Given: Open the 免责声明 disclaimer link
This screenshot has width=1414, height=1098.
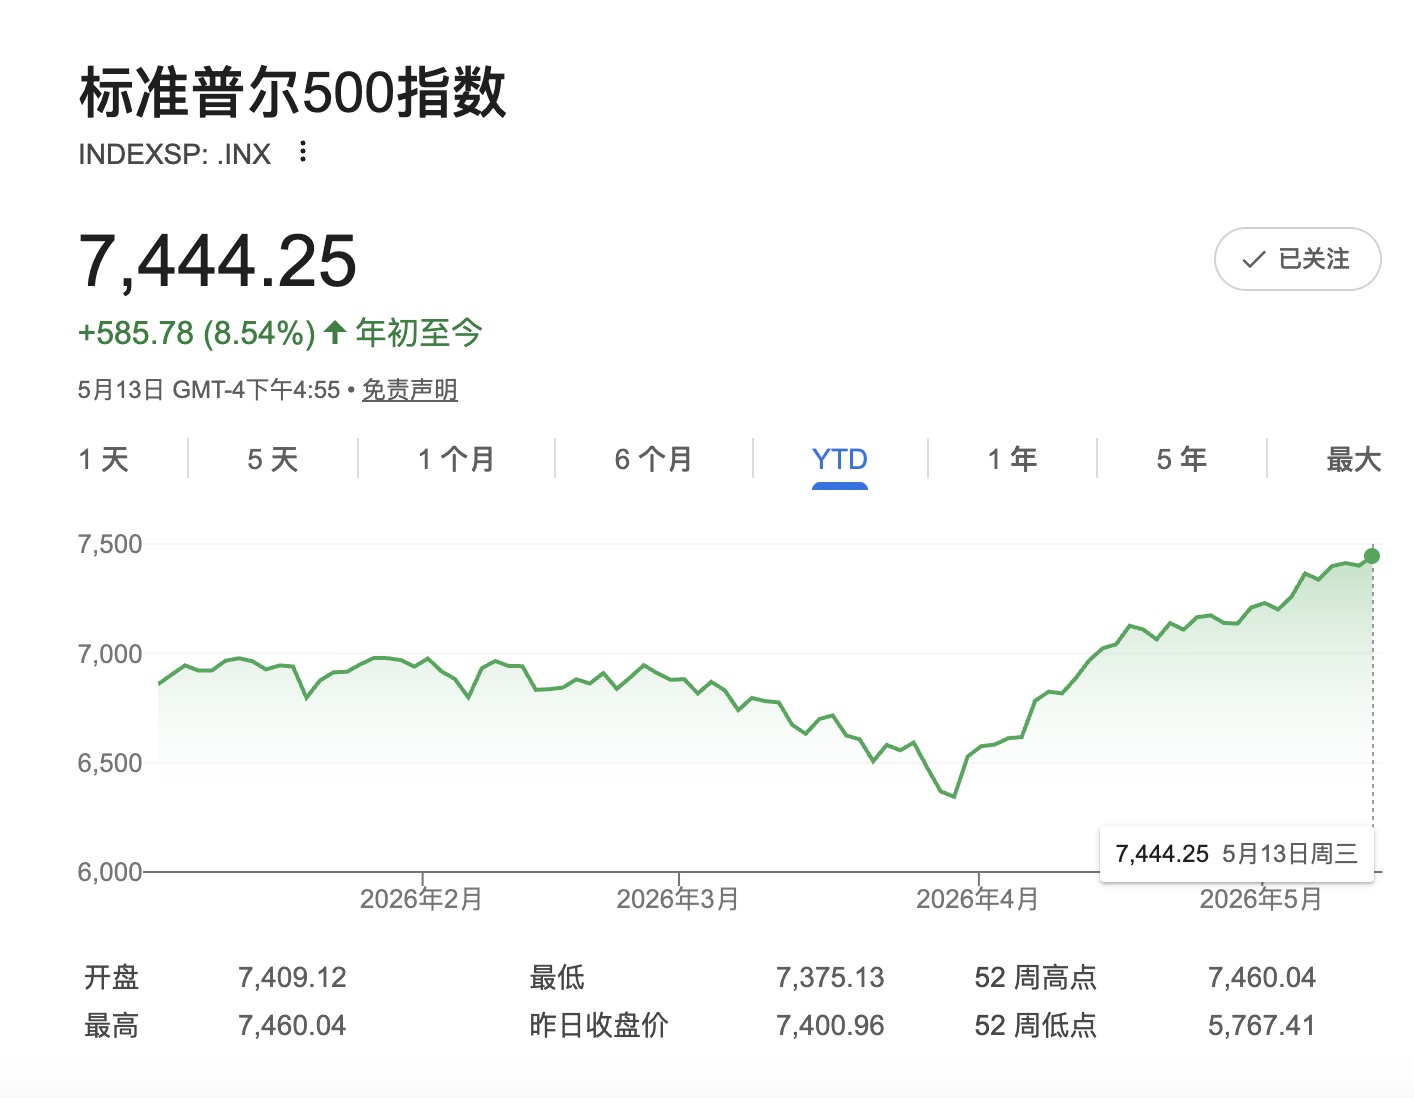Looking at the screenshot, I should click(x=410, y=390).
